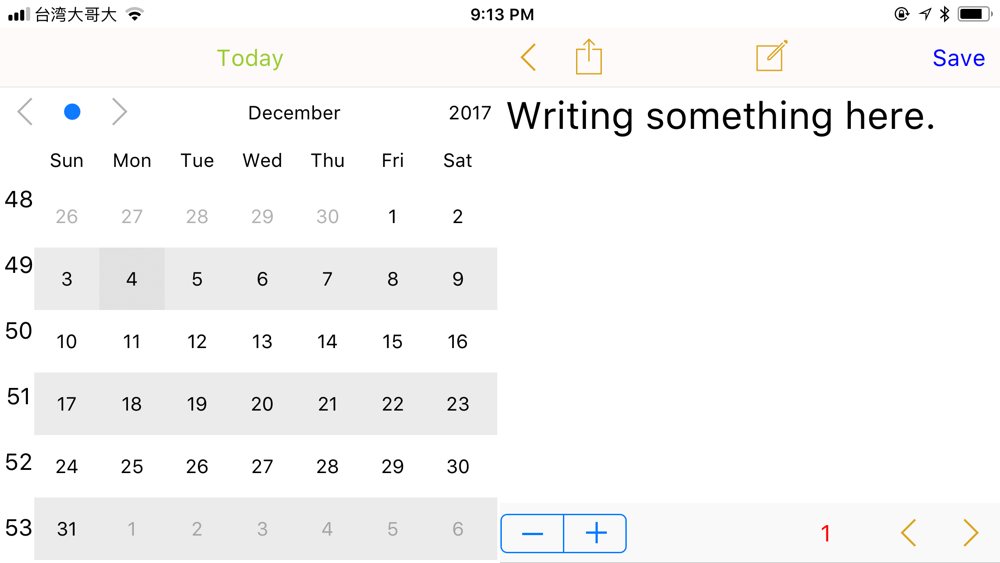This screenshot has height=563, width=1000.
Task: Select December 25 on the calendar
Action: (132, 466)
